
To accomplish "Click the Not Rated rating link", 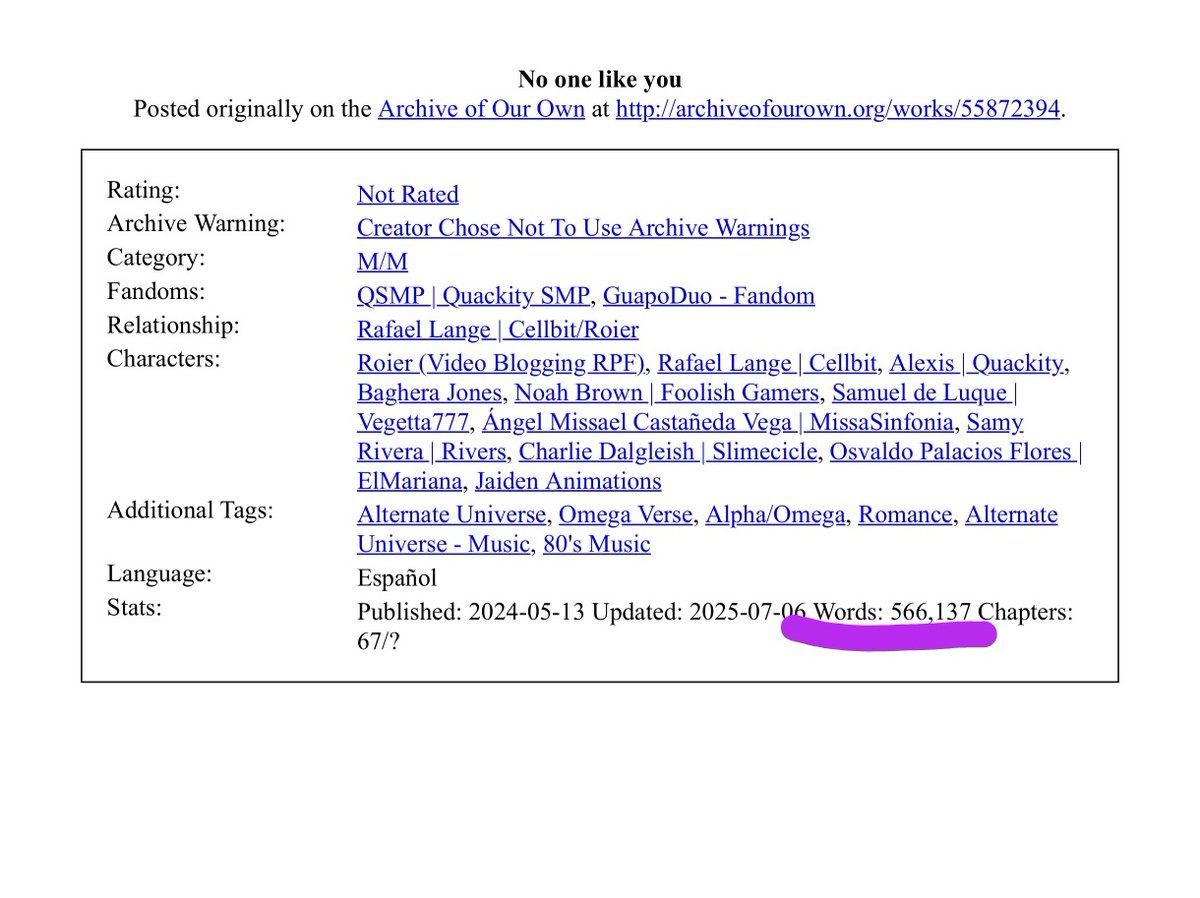I will 408,194.
